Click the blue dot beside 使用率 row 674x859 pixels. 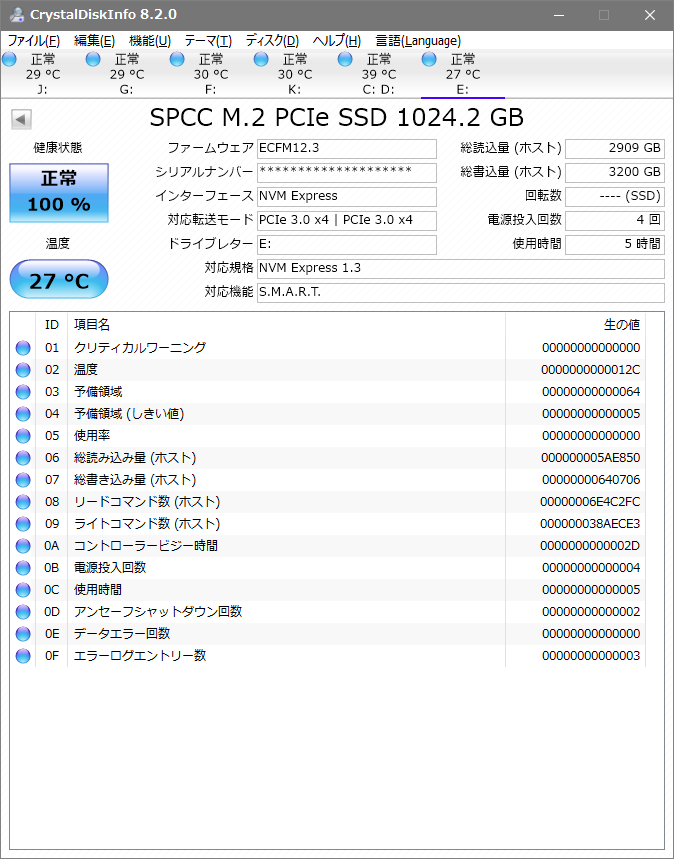pos(23,435)
